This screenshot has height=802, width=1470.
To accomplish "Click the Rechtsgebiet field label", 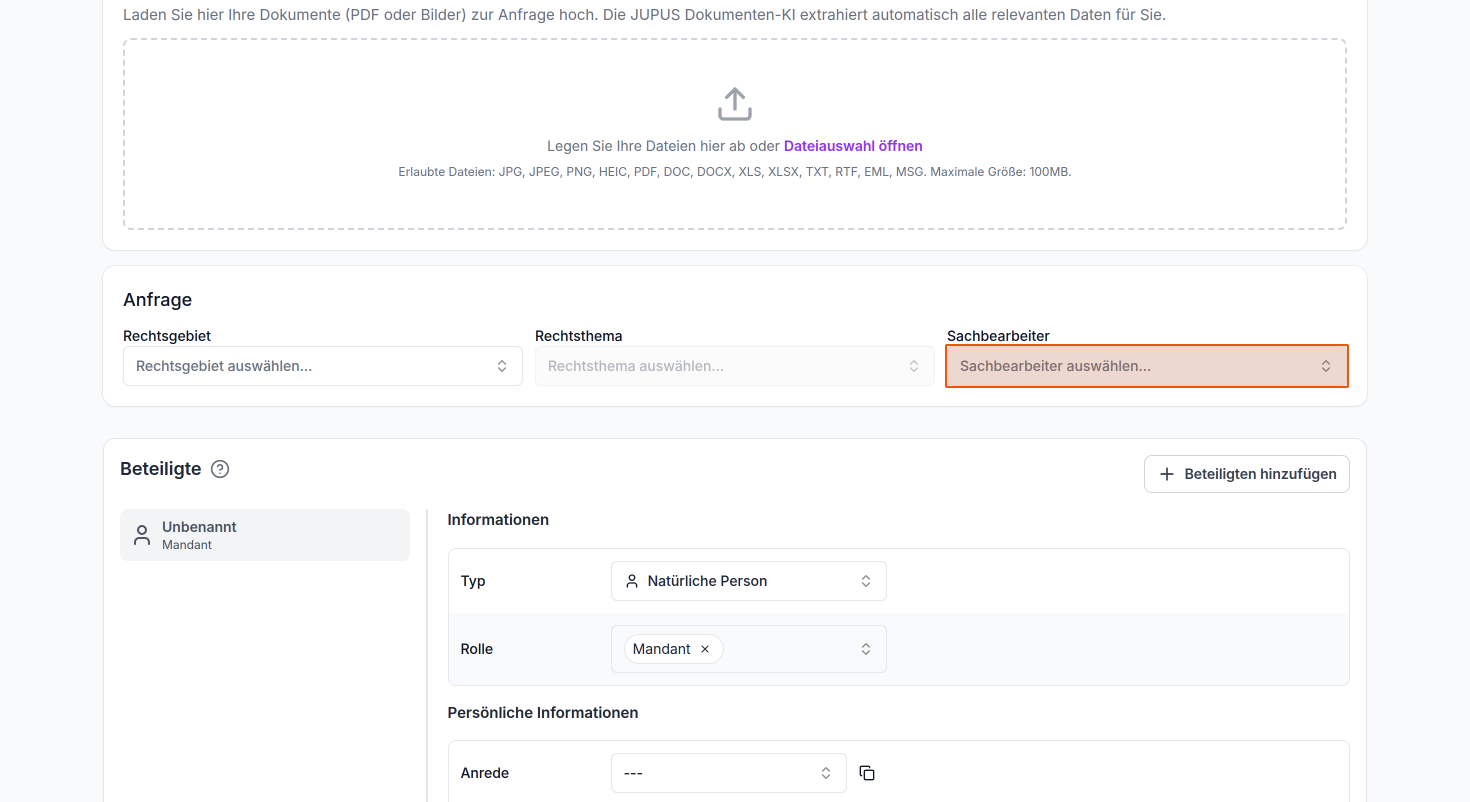I will pos(167,336).
